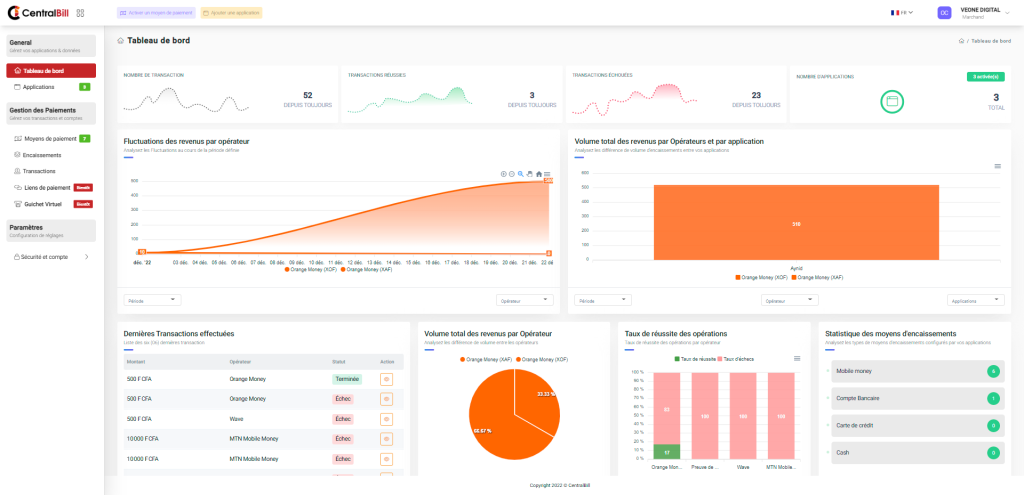
Task: Select Tableau de bord in the sidebar
Action: 51,71
